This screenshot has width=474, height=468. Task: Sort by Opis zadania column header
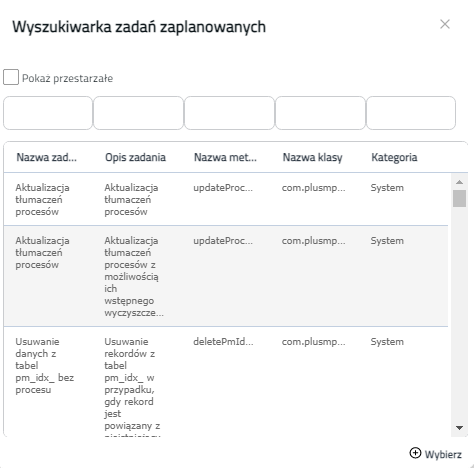[135, 157]
